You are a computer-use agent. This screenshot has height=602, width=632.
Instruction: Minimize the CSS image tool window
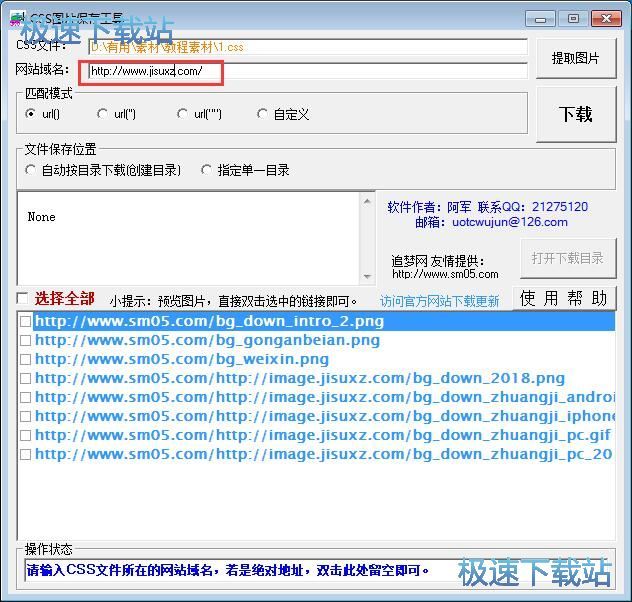tap(541, 19)
